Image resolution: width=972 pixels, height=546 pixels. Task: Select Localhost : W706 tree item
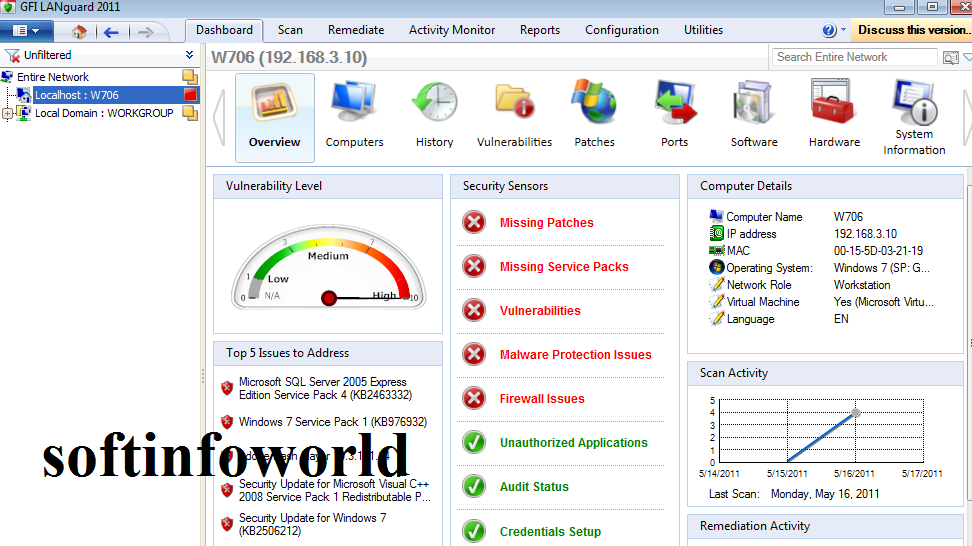click(x=76, y=95)
